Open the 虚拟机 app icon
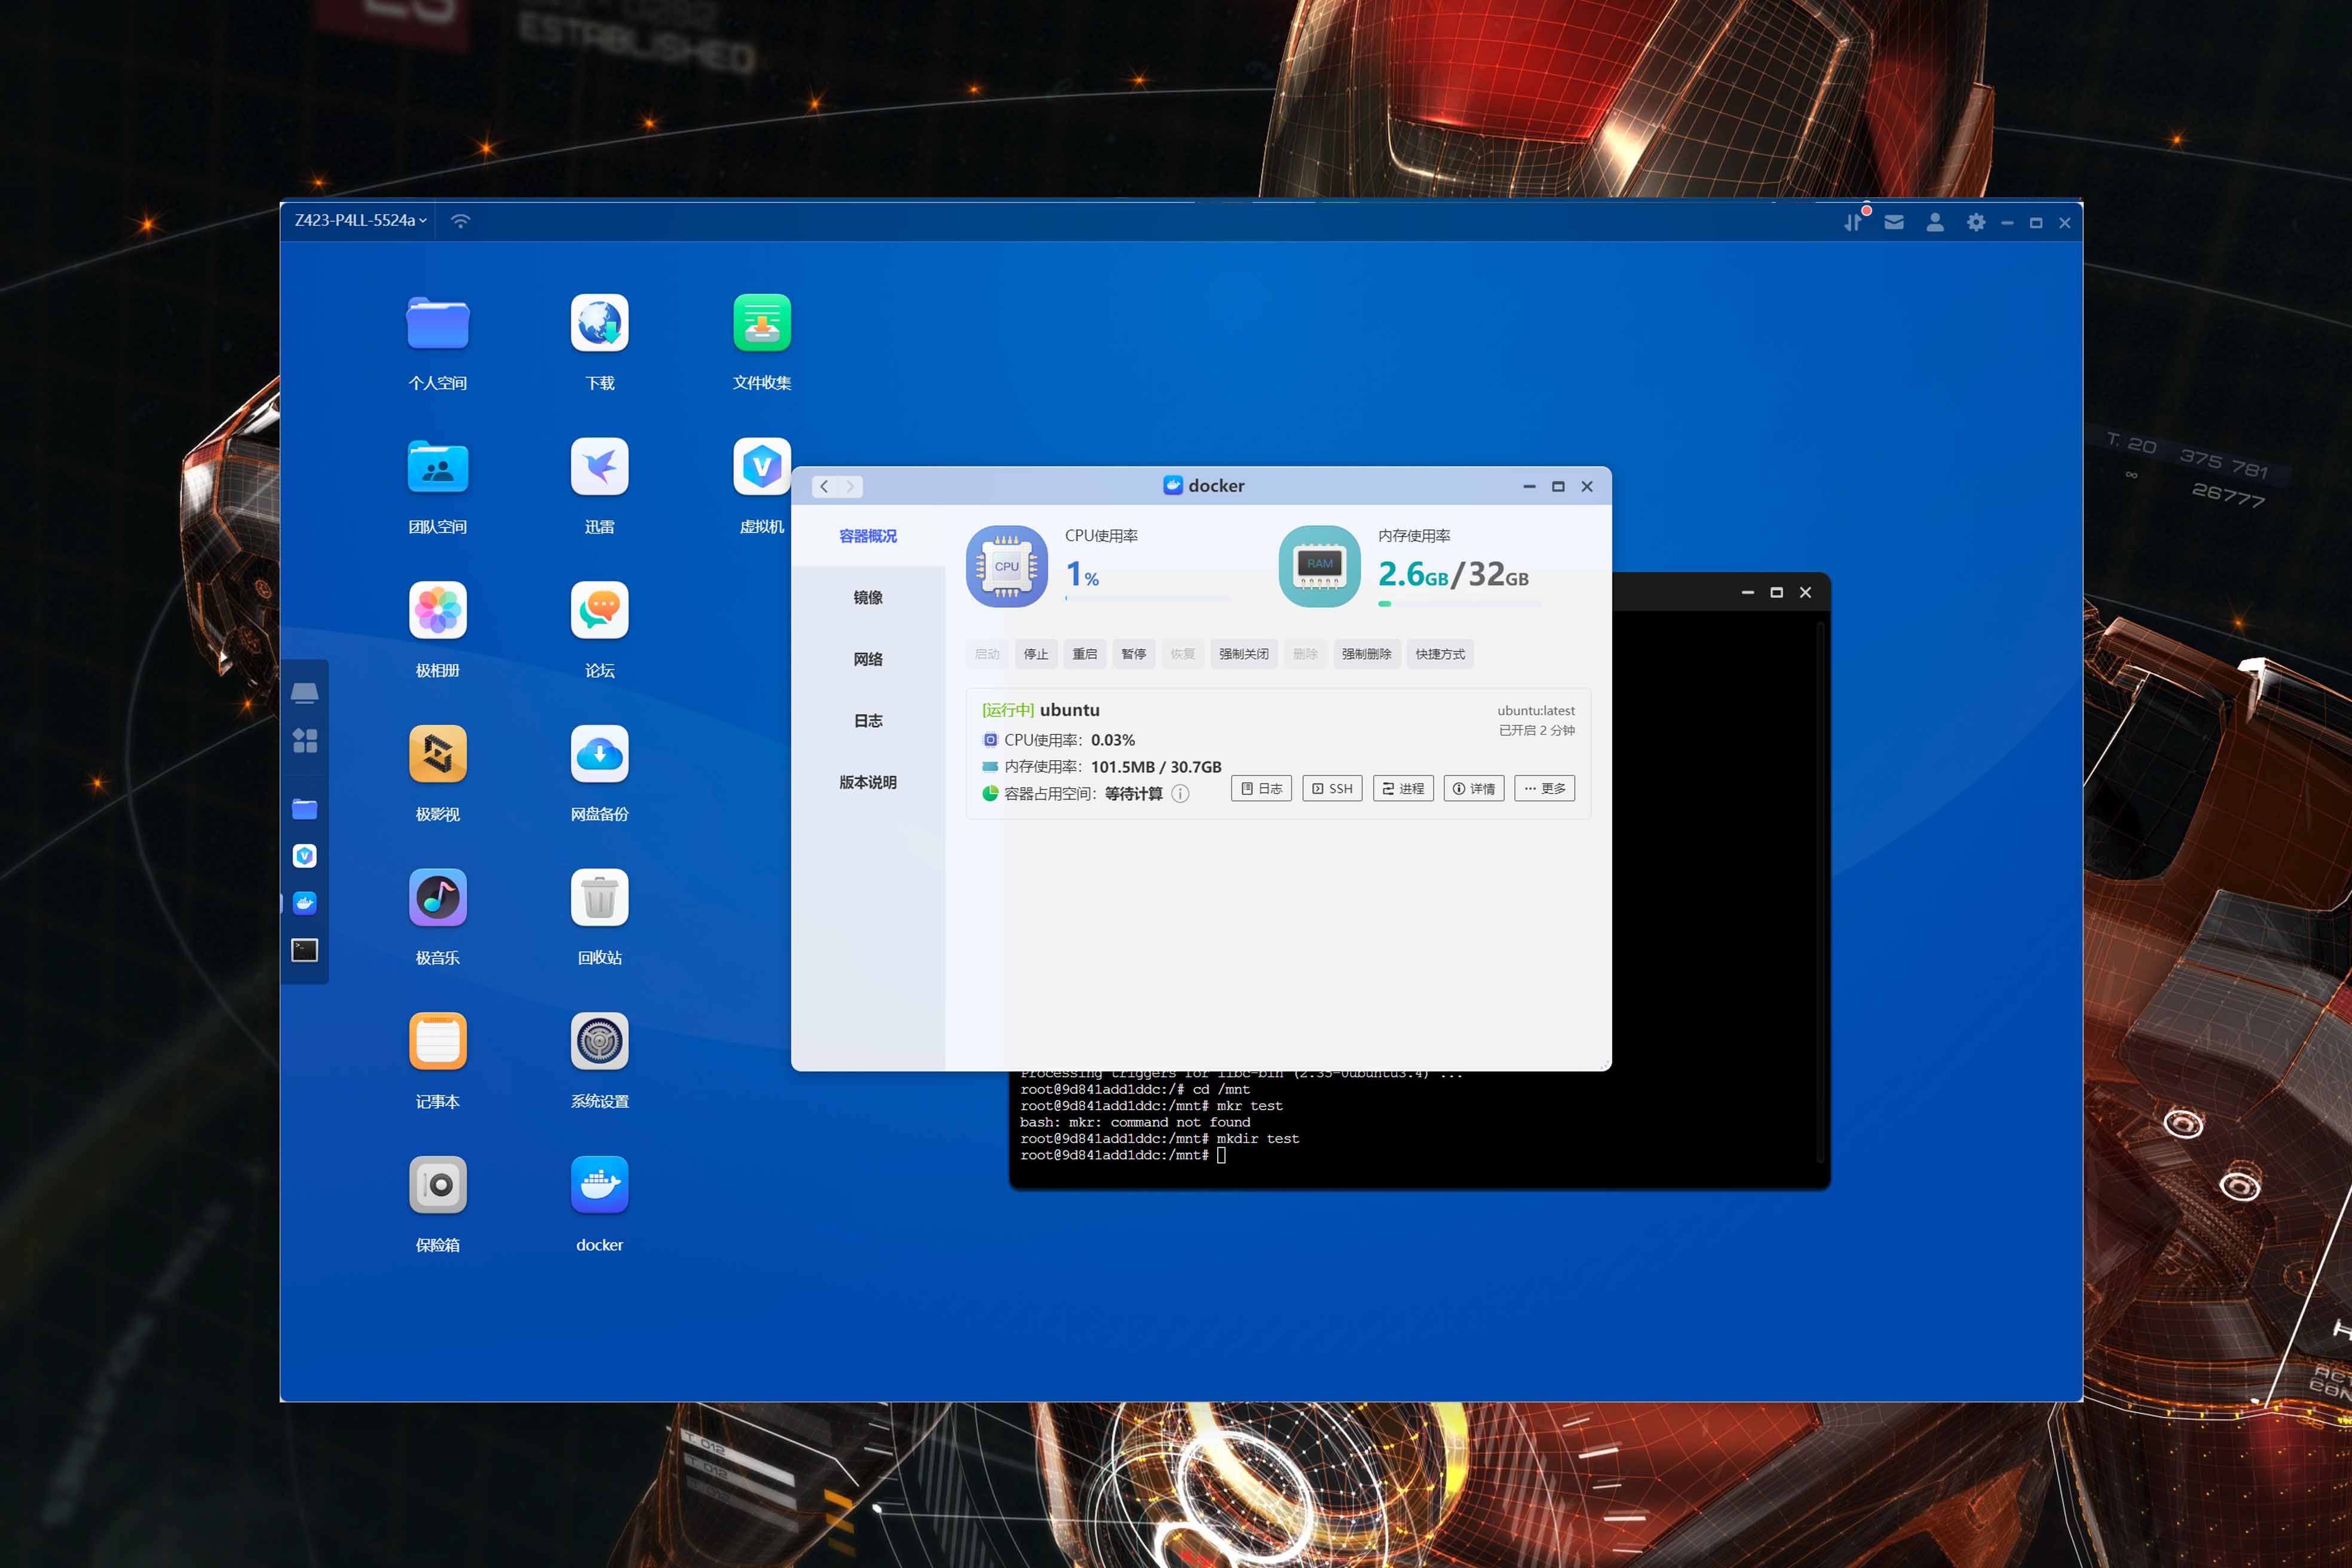 point(762,467)
